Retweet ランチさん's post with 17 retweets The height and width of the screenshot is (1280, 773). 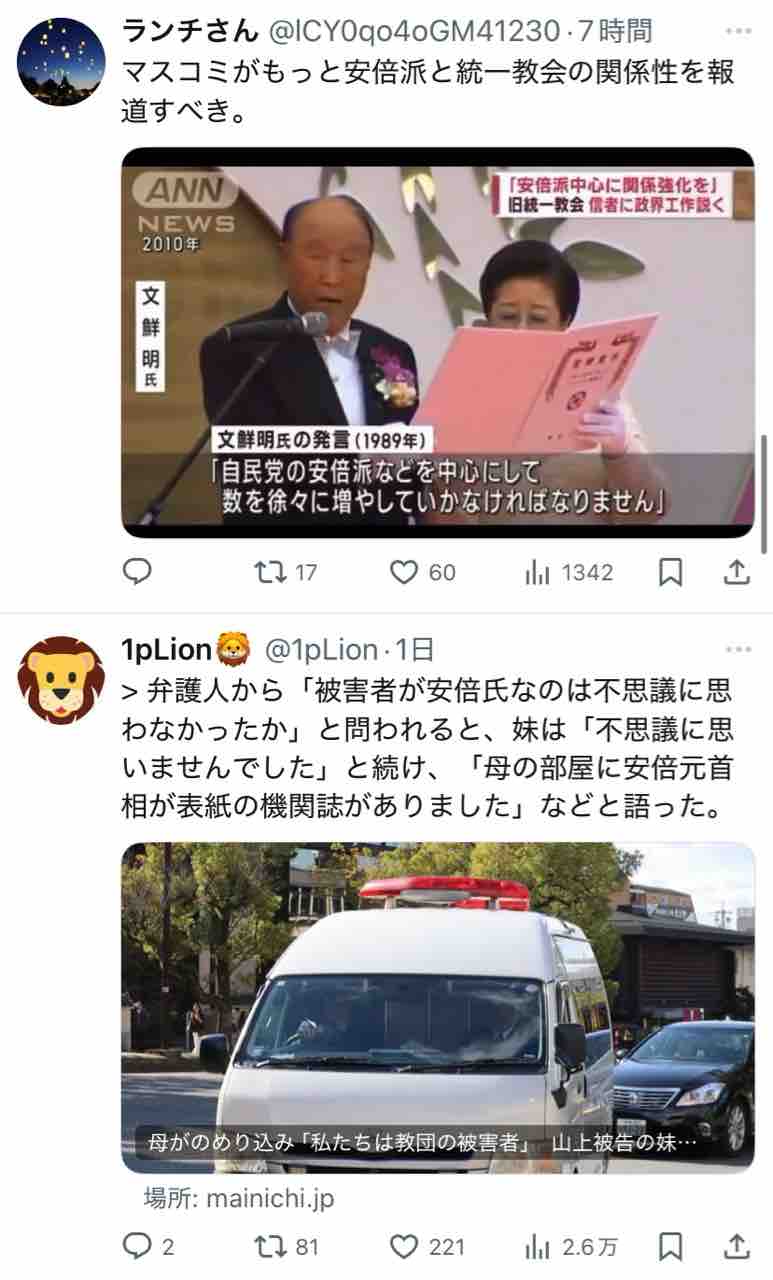pos(285,572)
